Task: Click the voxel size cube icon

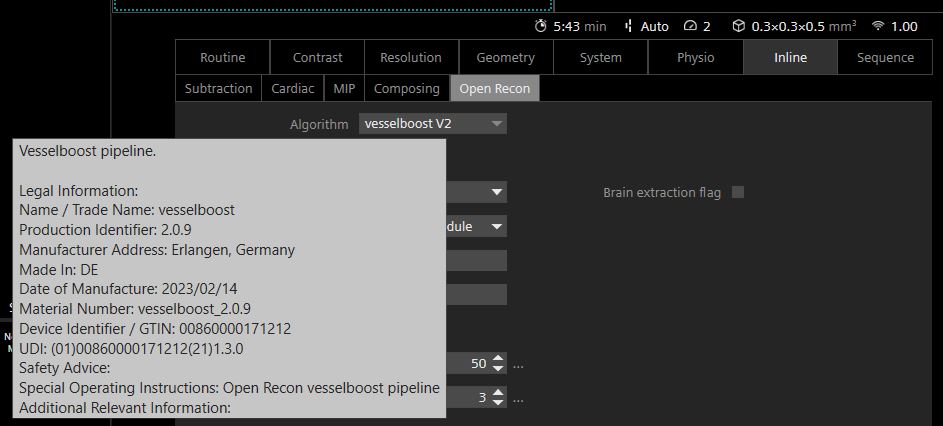Action: point(738,26)
